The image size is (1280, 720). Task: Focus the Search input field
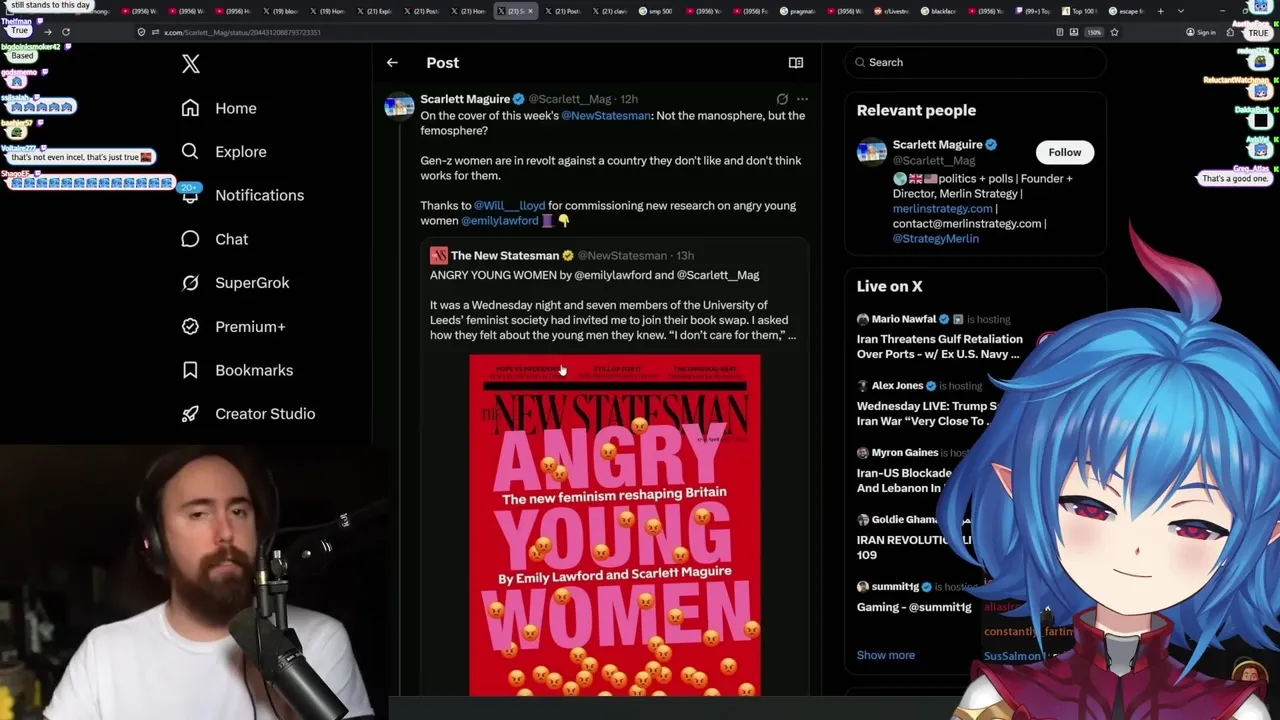pos(975,62)
